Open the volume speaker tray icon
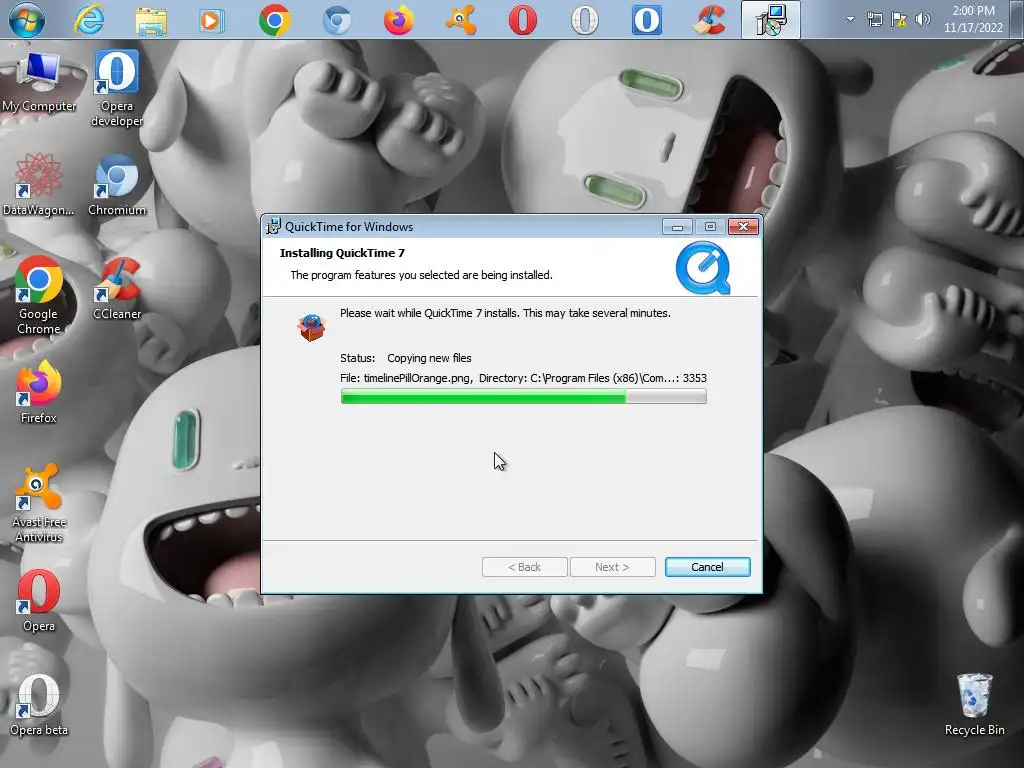Viewport: 1024px width, 768px height. [923, 19]
